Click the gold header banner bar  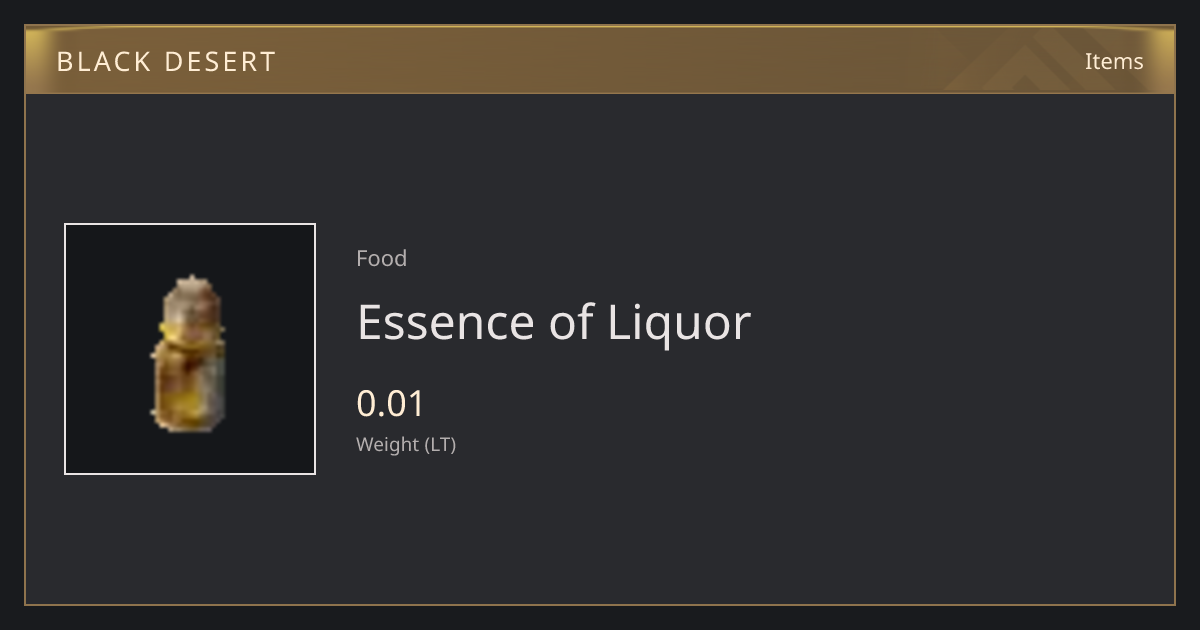(x=600, y=60)
